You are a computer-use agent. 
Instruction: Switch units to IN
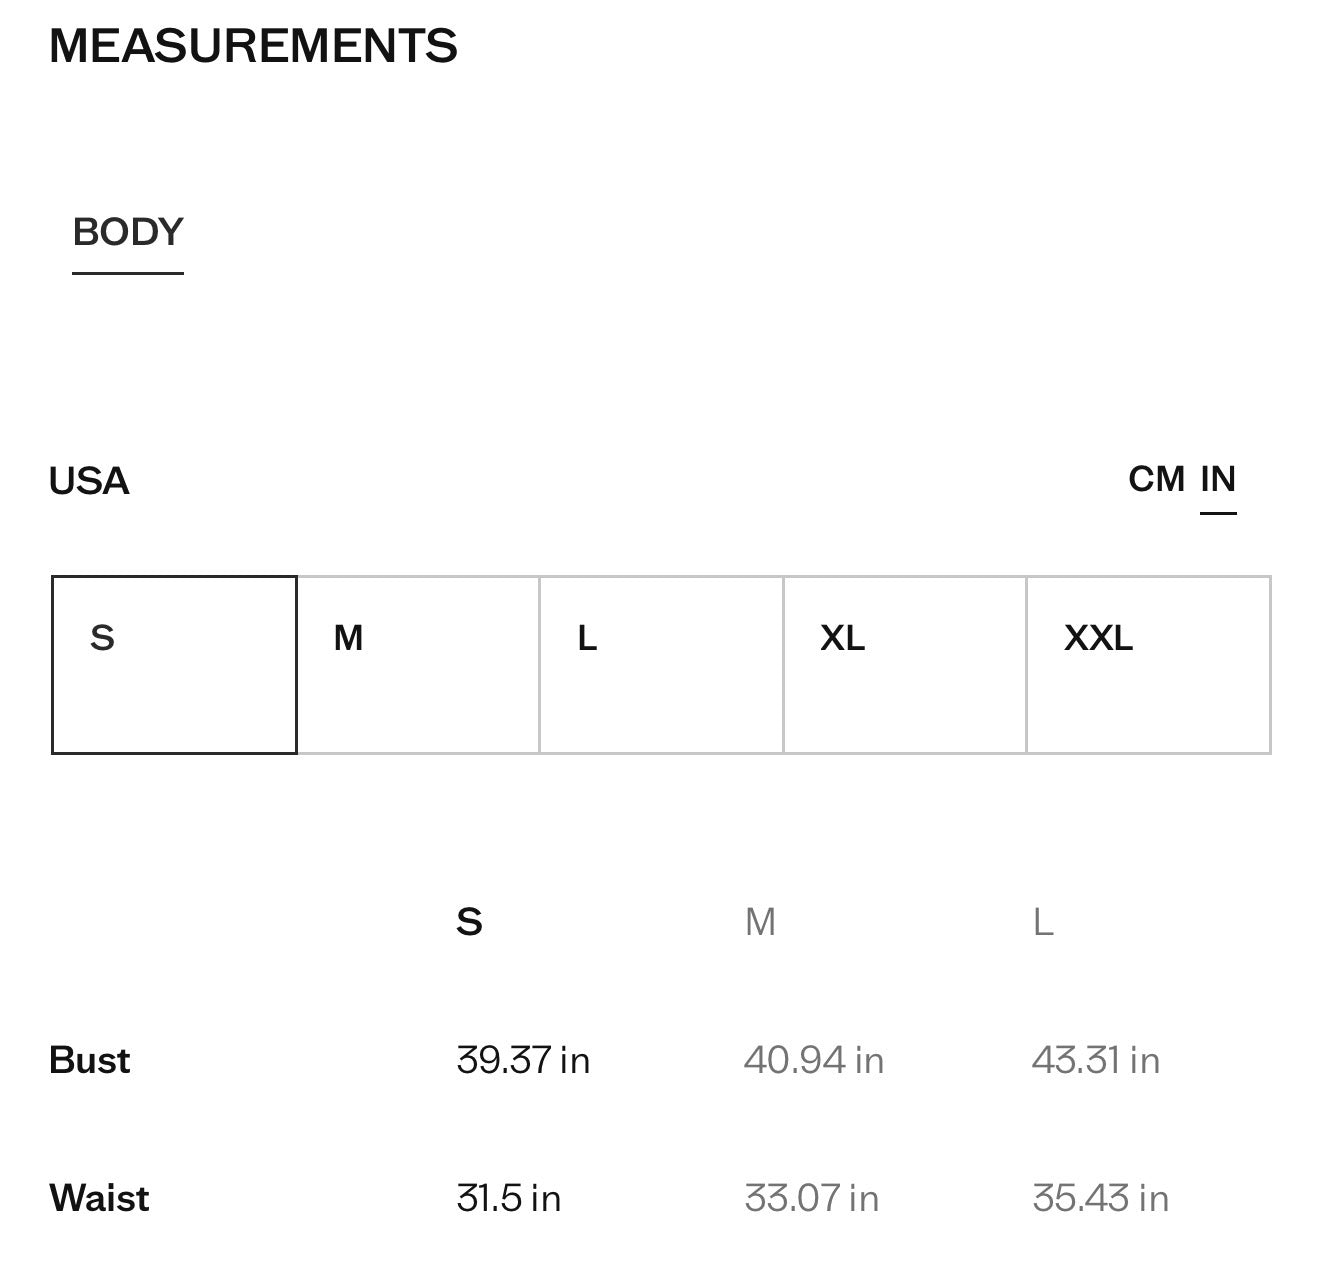coord(1218,479)
